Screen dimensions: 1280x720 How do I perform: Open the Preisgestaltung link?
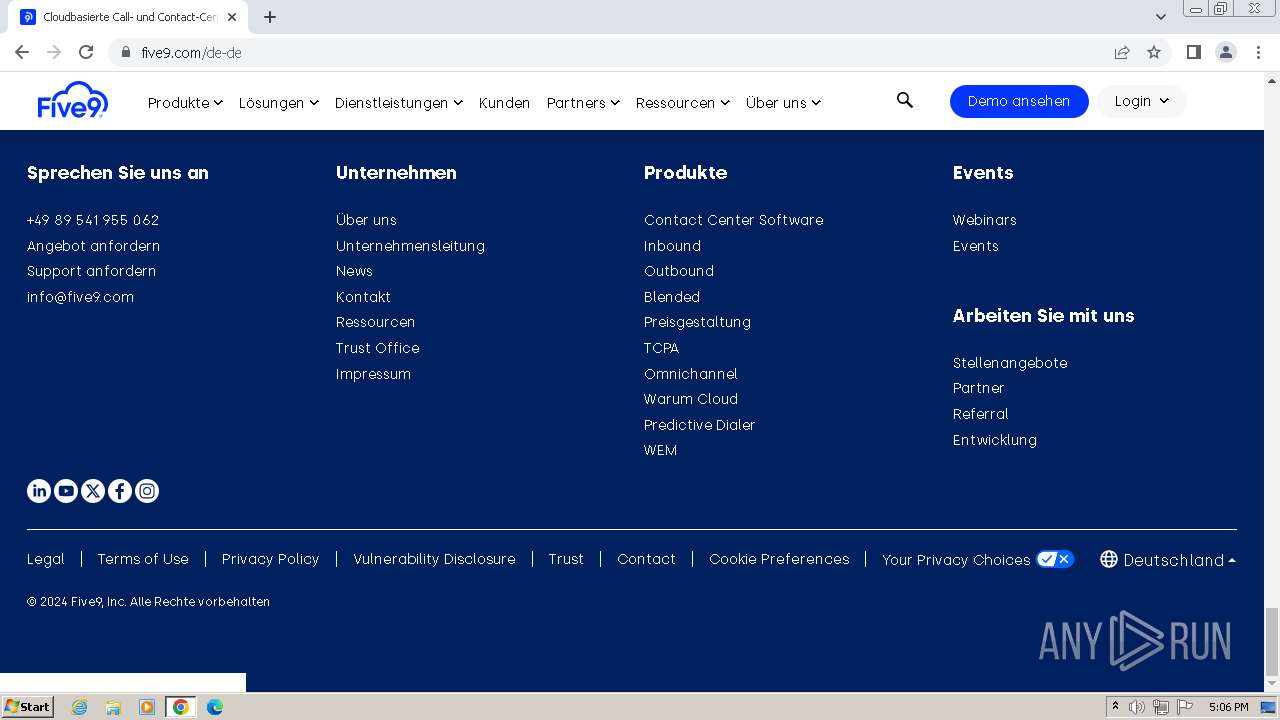pos(697,322)
